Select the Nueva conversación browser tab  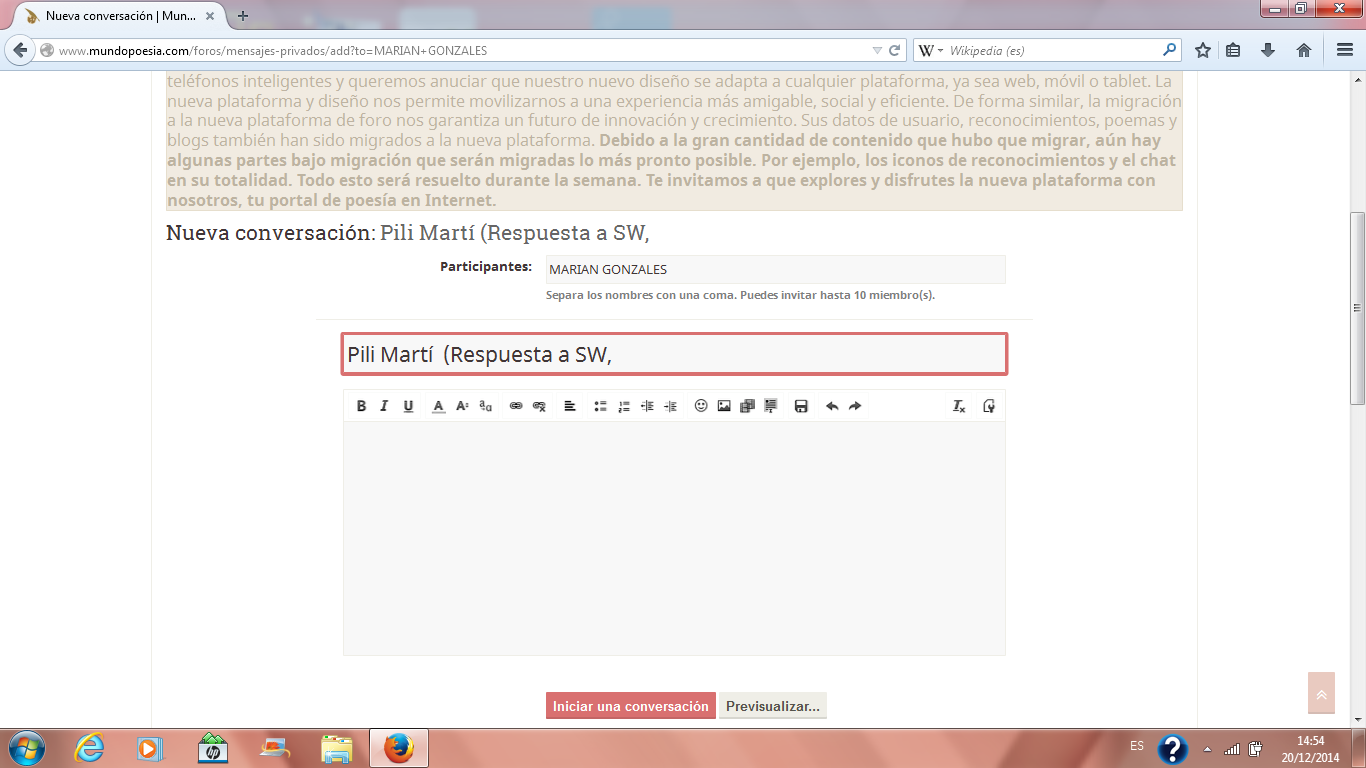click(118, 16)
